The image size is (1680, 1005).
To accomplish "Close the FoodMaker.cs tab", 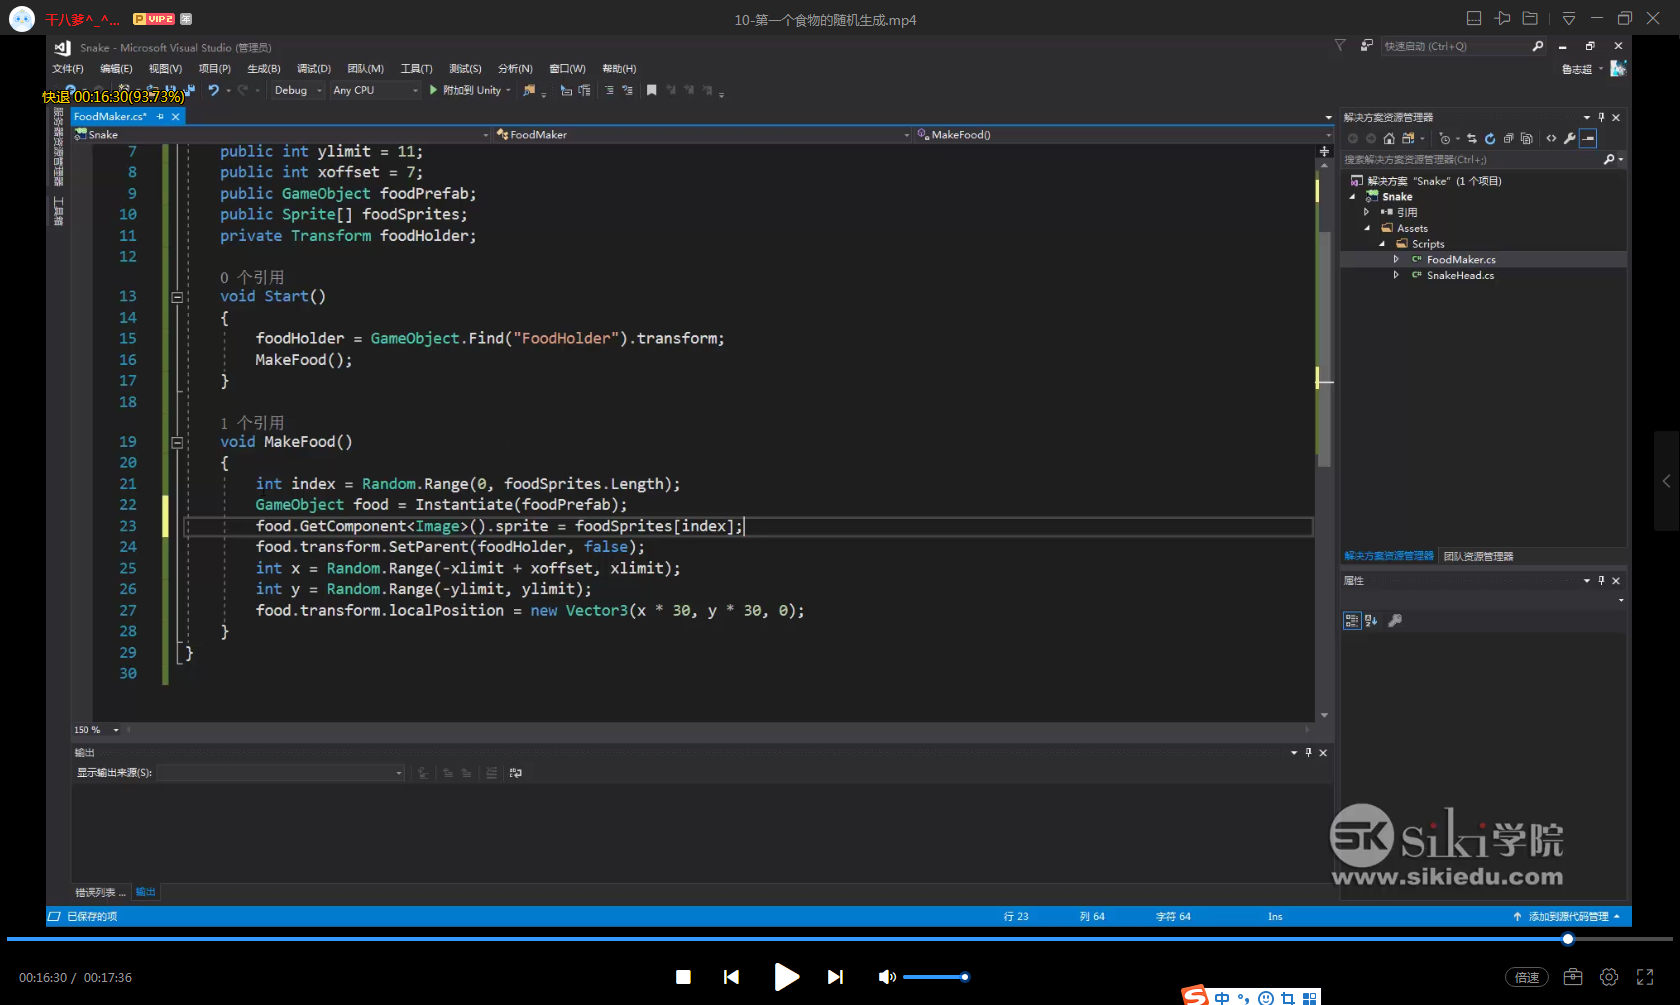I will pos(176,117).
